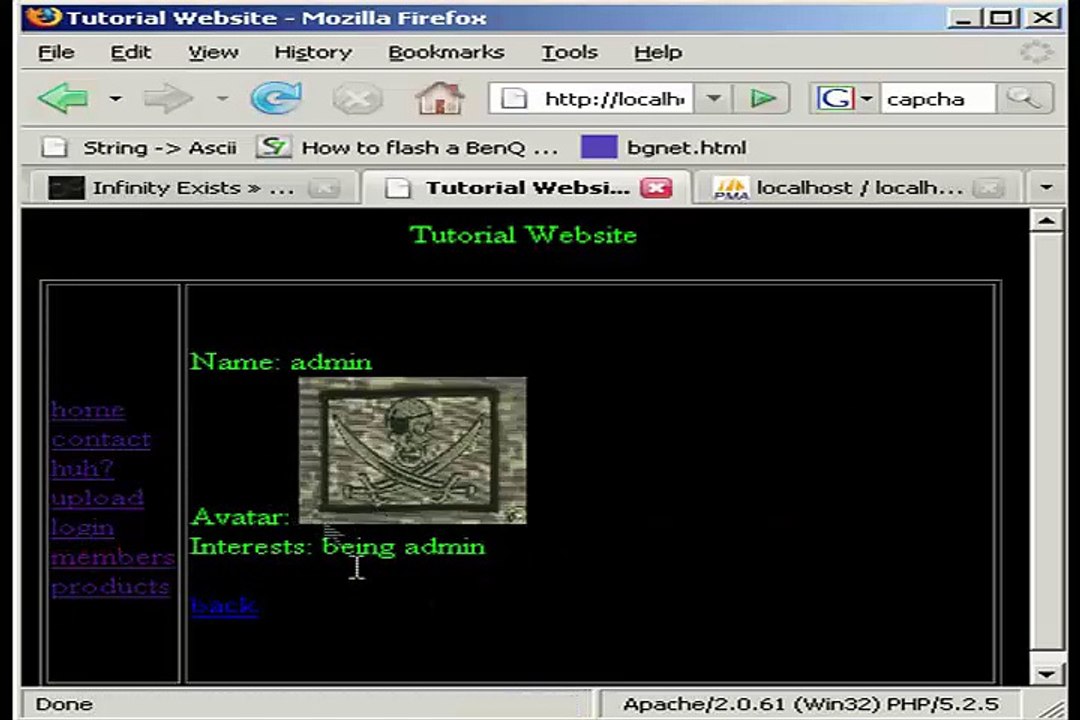Close the Tutorial Website tab
1080x720 pixels.
click(656, 187)
